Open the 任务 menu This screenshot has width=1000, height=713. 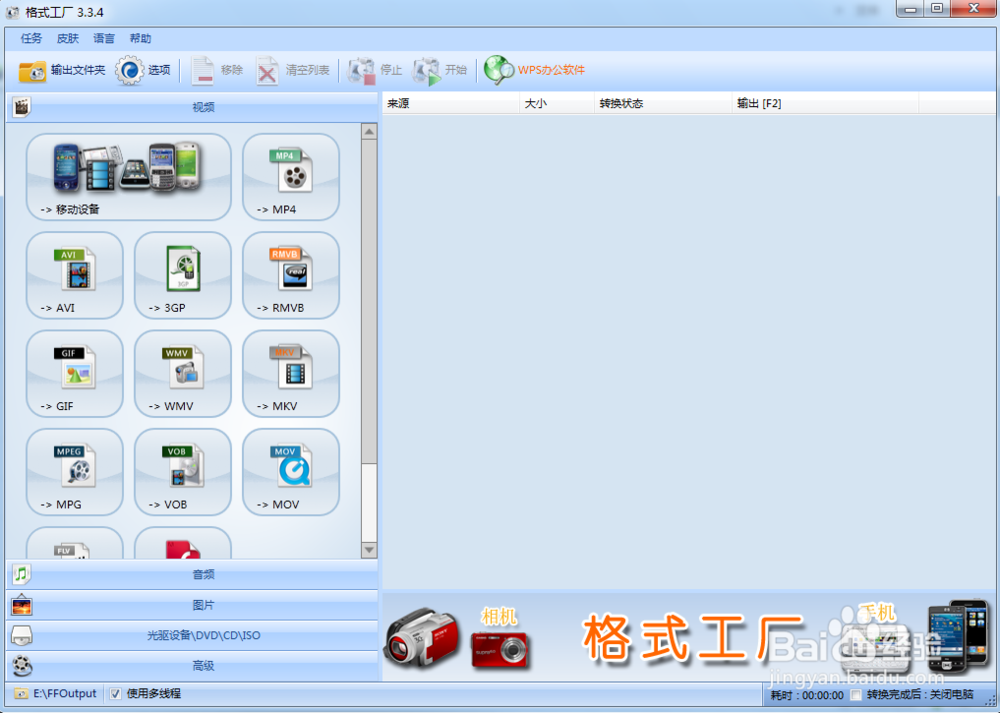tap(31, 39)
